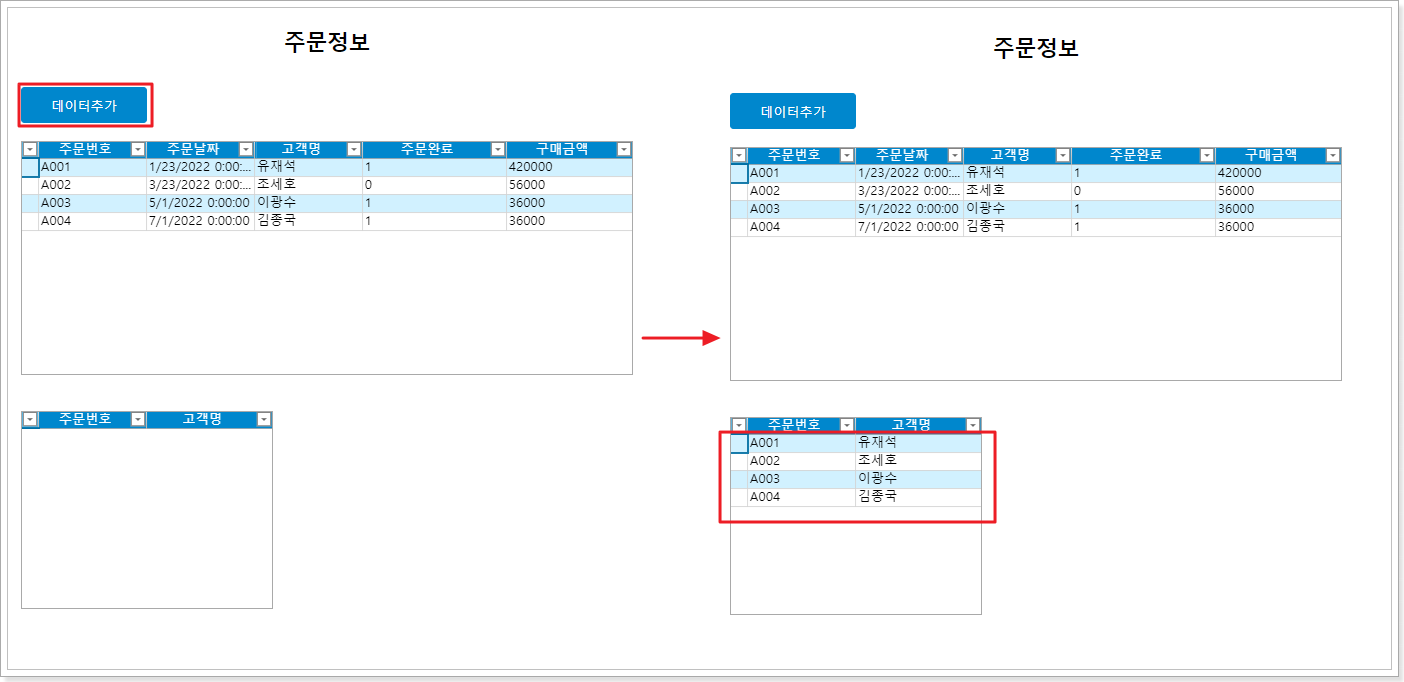This screenshot has height=682, width=1404.
Task: Open 주문완료 filter arrow in left upper table
Action: point(498,150)
